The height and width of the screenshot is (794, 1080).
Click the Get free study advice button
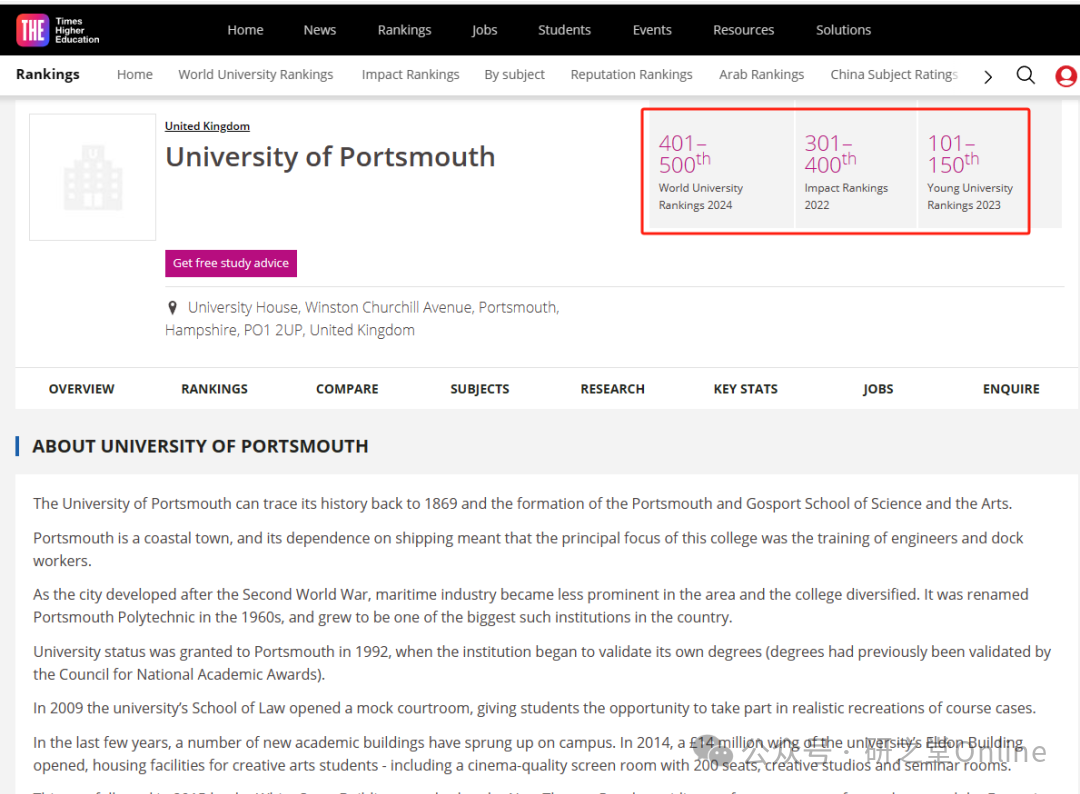click(x=231, y=263)
